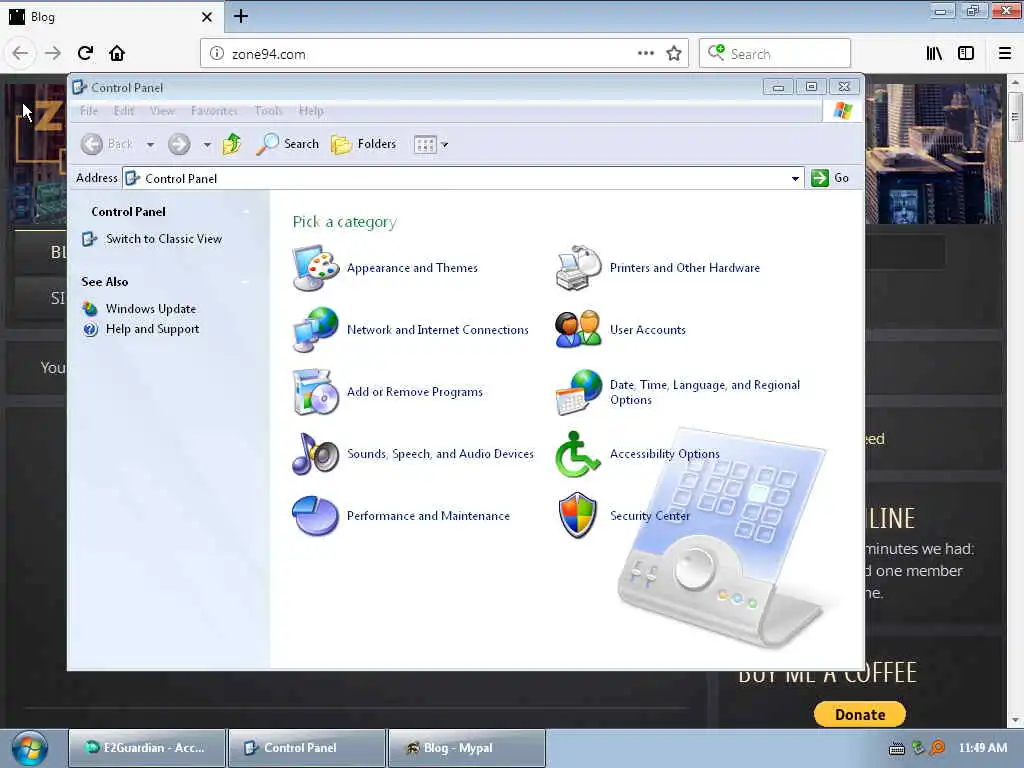Open the Security Center shield icon
Screen dimensions: 1024x768
click(x=578, y=516)
